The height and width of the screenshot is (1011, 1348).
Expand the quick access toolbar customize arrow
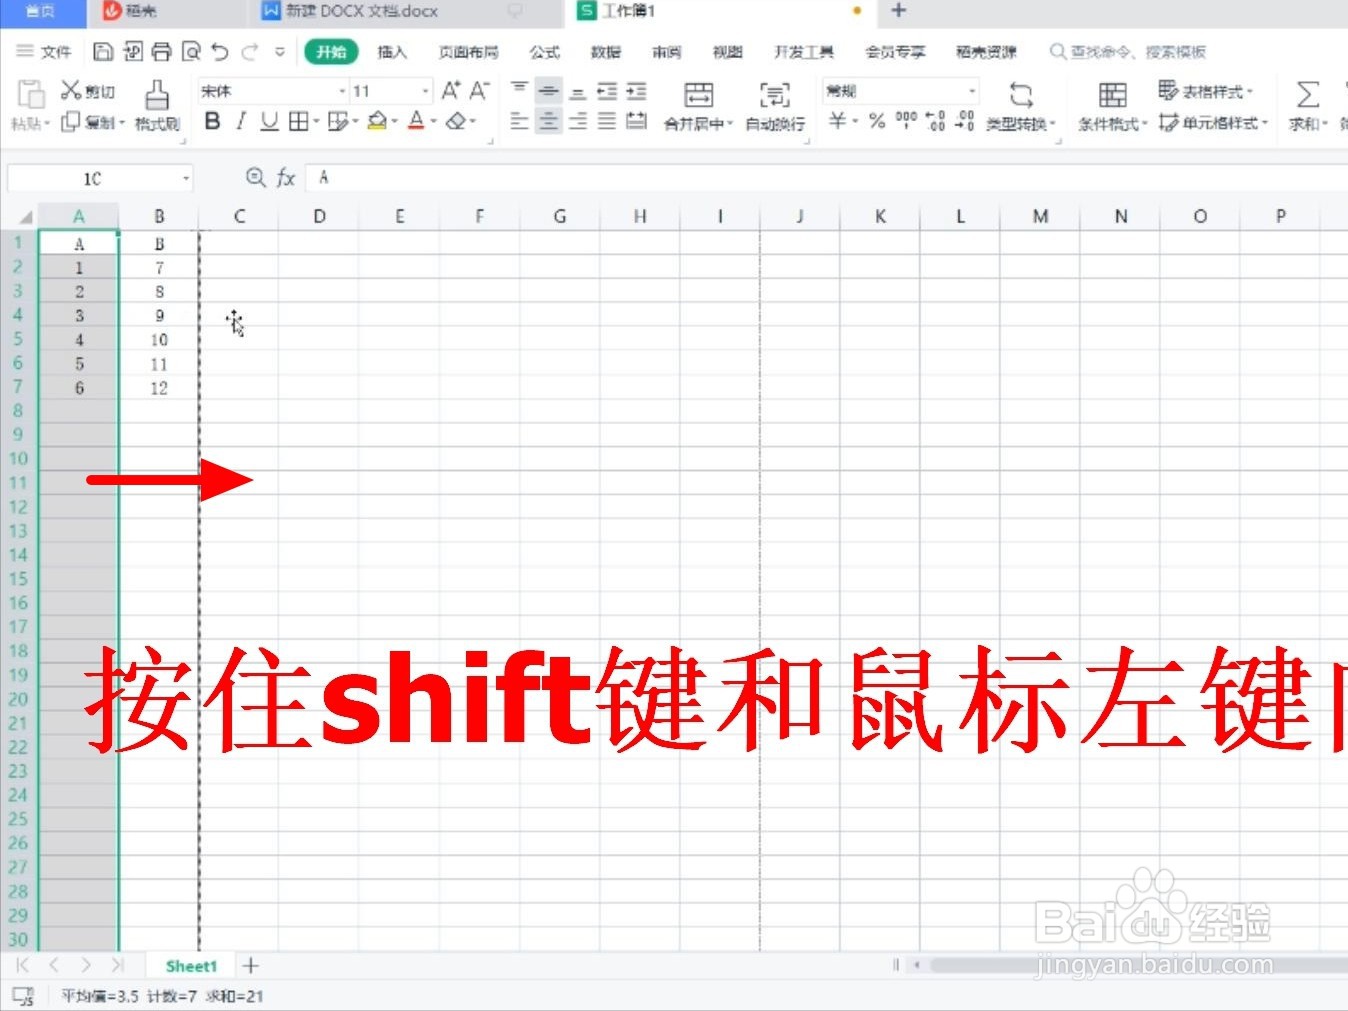[280, 51]
